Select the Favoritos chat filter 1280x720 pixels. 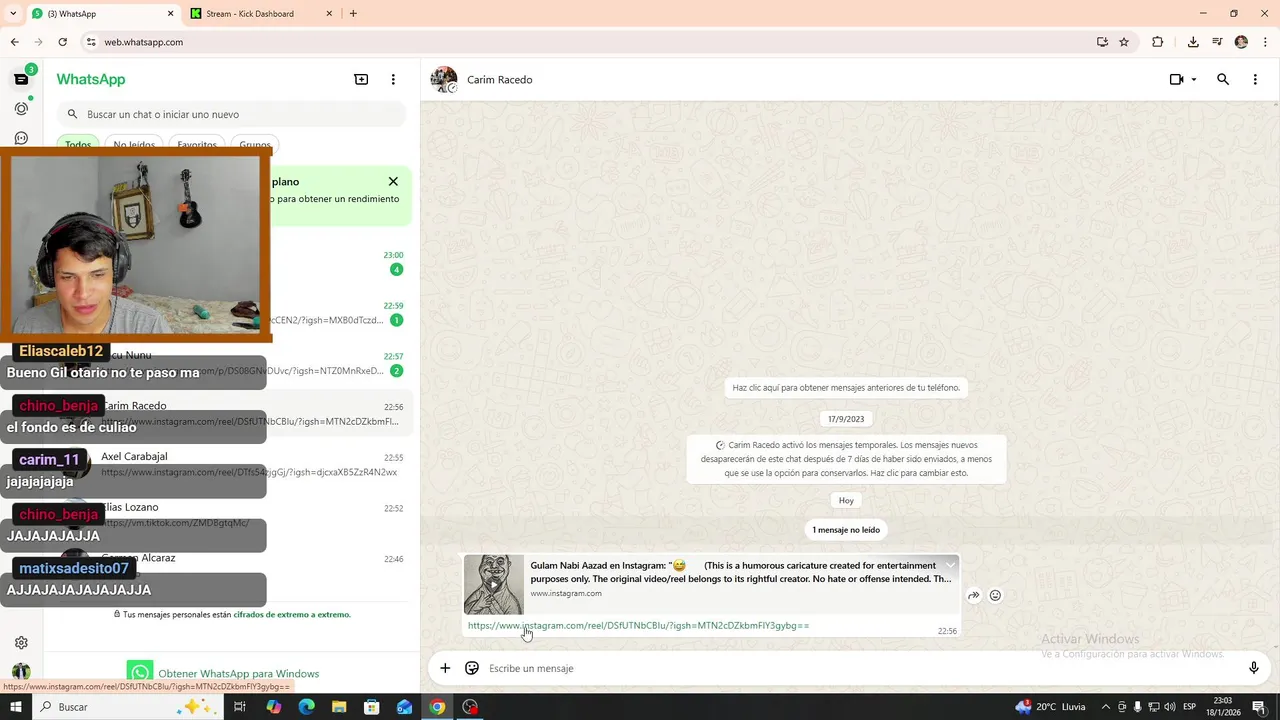[197, 145]
